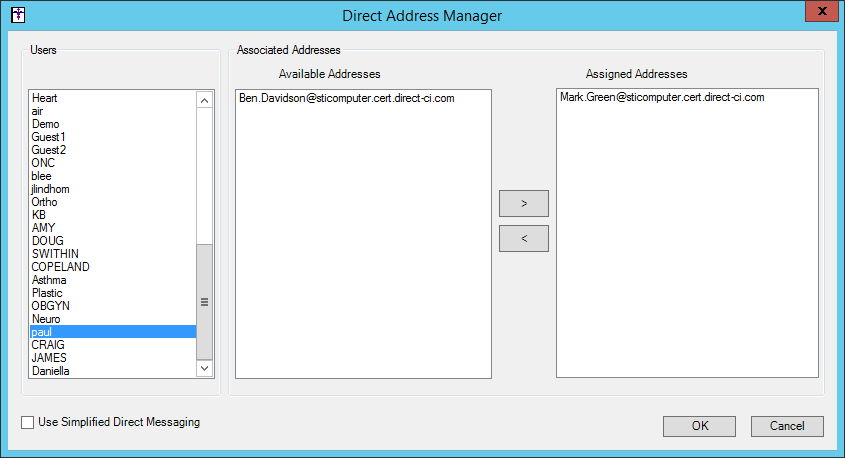Select Ben.Davidson address in Available Addresses
The width and height of the screenshot is (845, 458).
(346, 99)
